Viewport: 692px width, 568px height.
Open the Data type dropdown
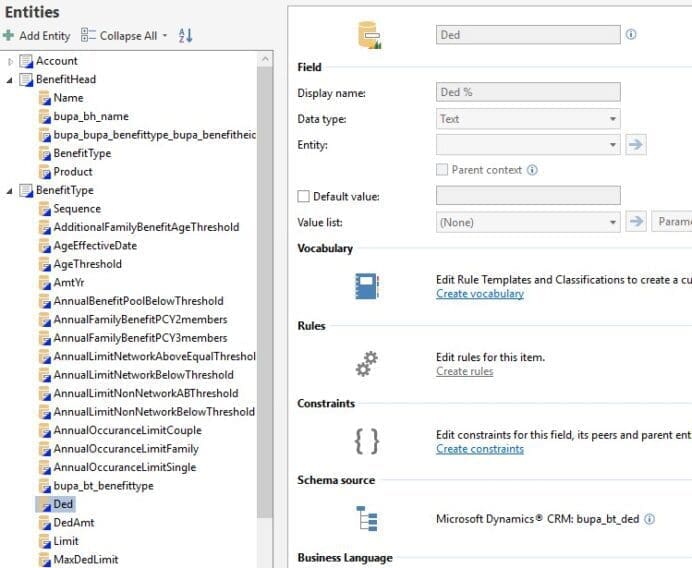[528, 119]
